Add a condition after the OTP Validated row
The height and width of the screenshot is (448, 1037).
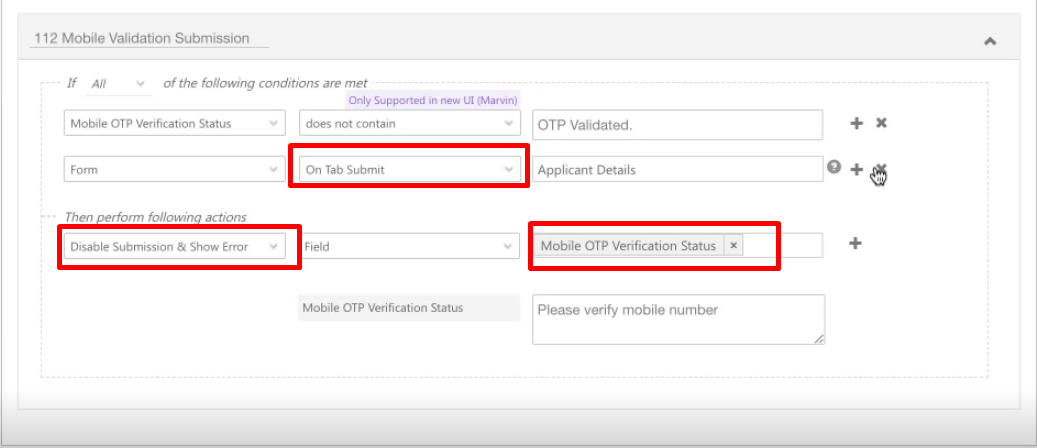point(856,123)
